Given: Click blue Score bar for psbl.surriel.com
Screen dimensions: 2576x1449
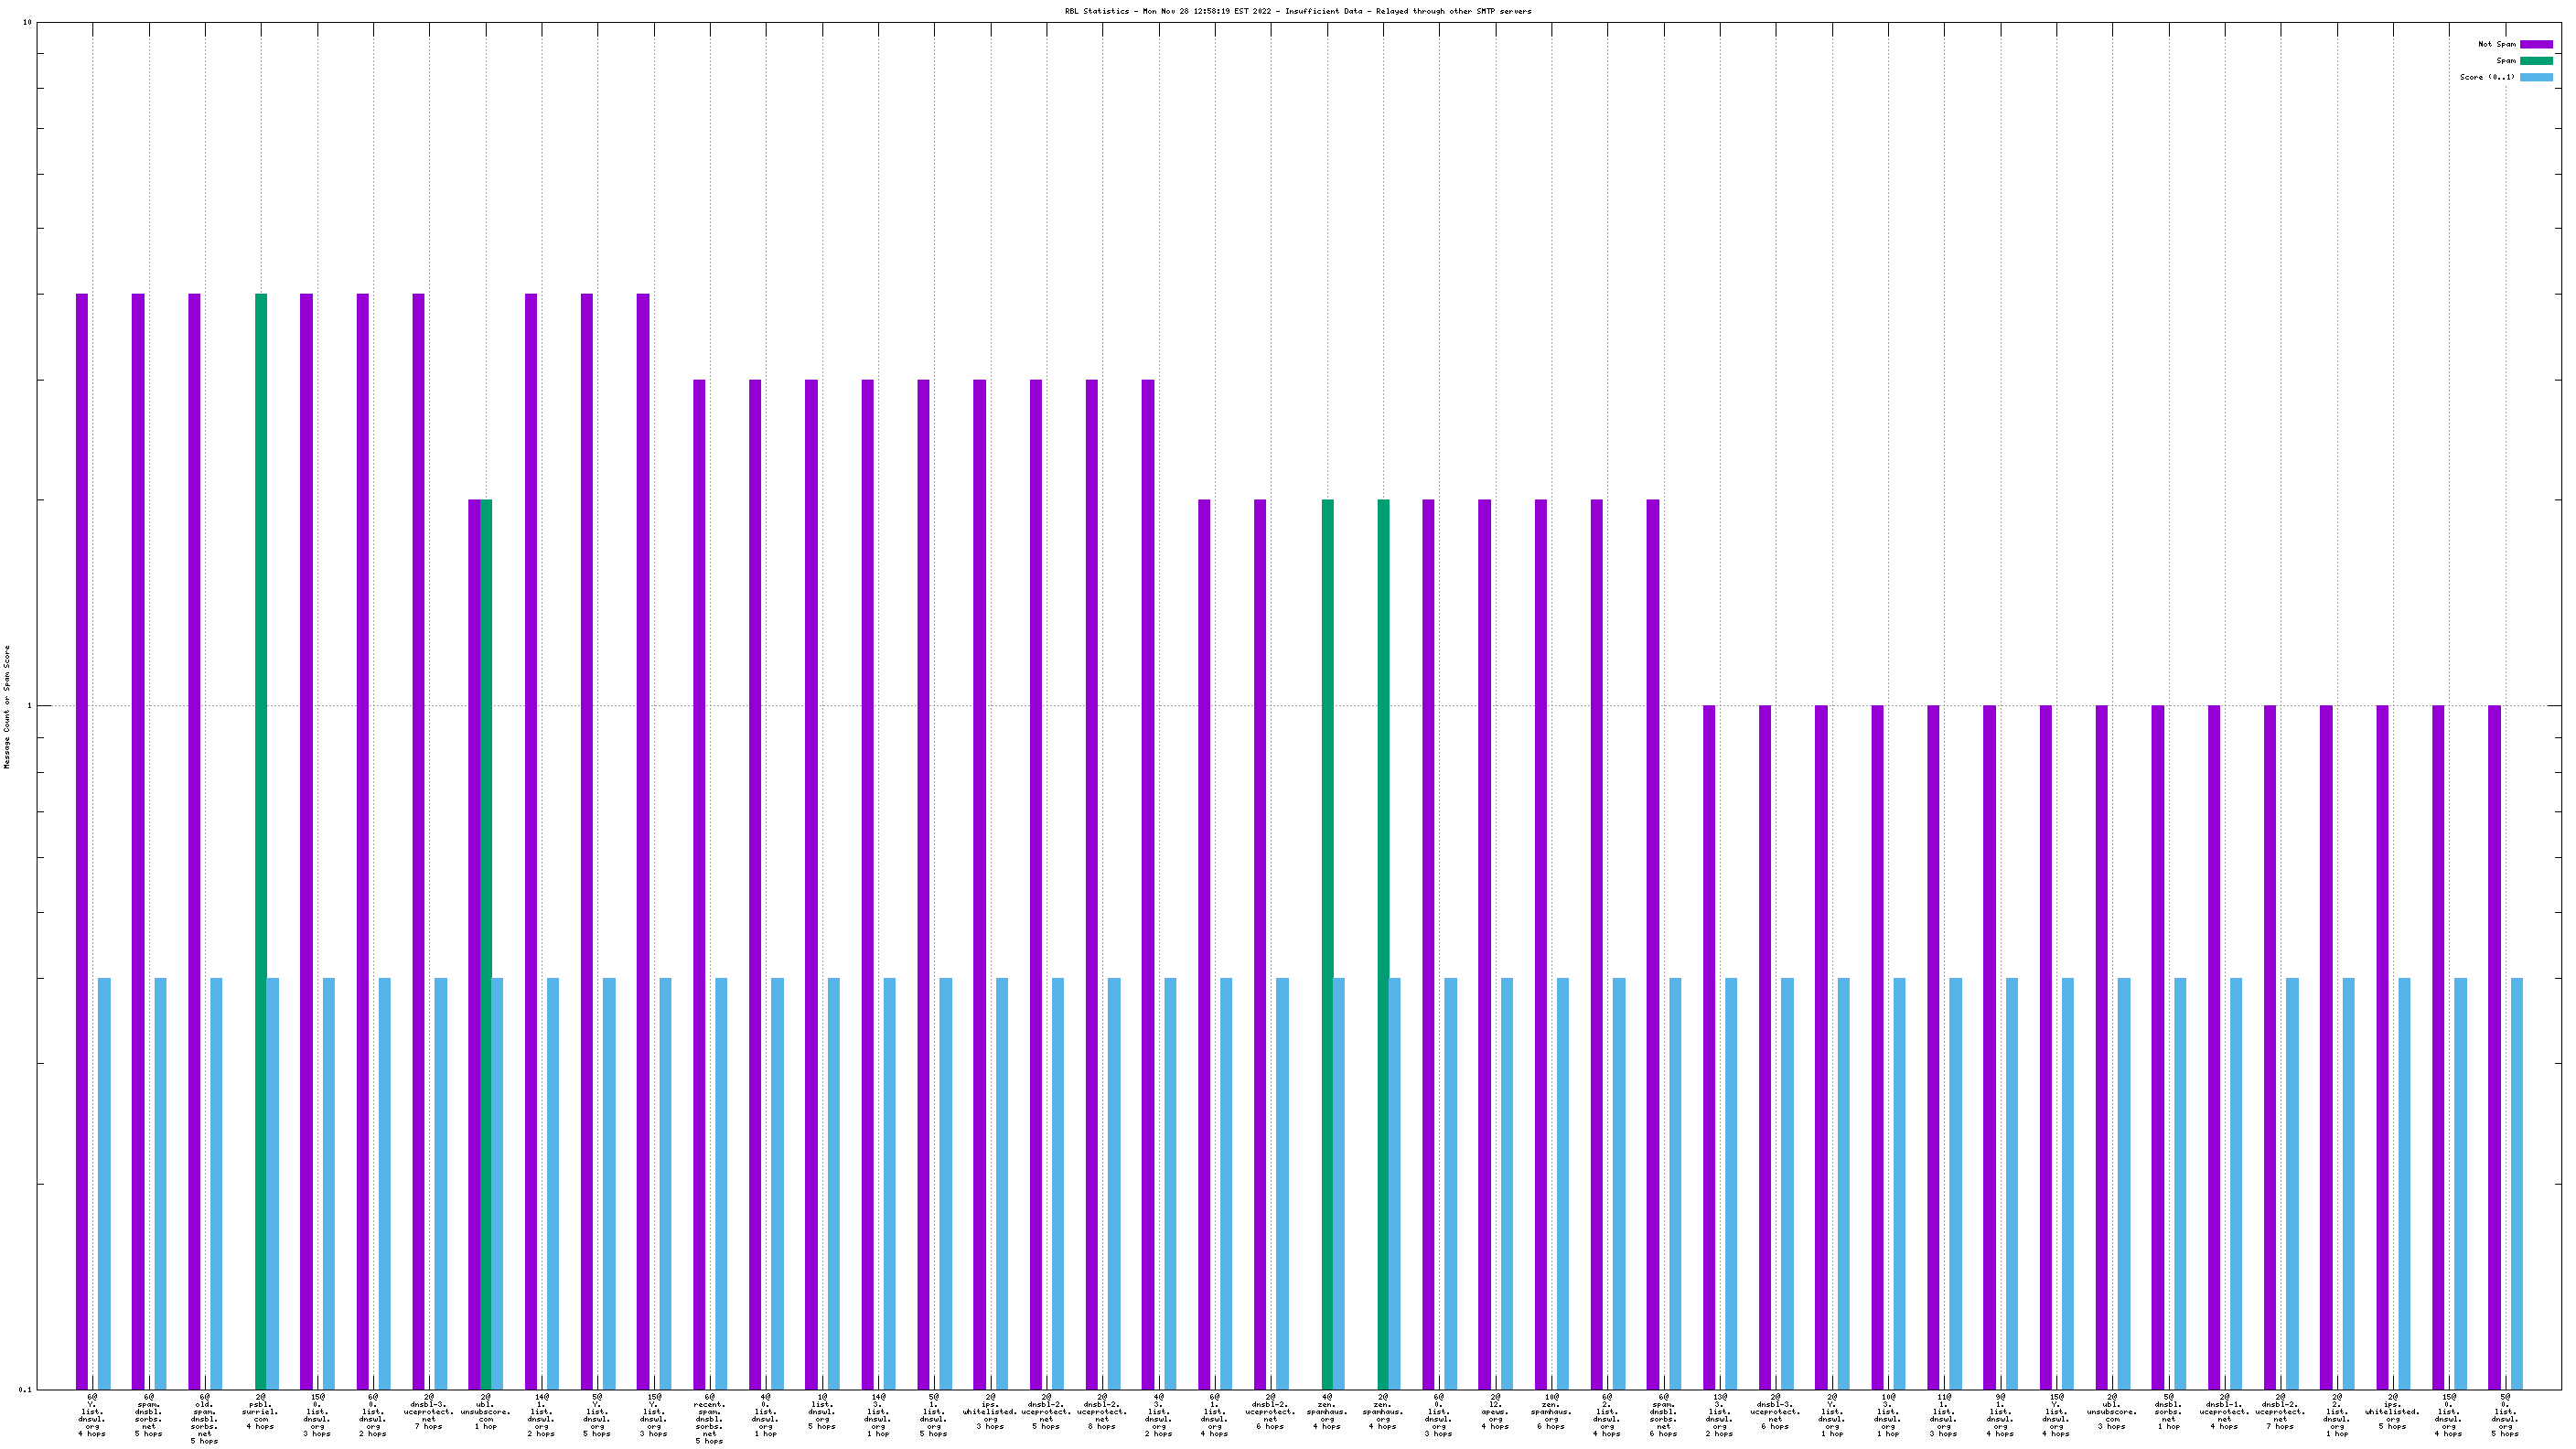Looking at the screenshot, I should click(273, 1183).
